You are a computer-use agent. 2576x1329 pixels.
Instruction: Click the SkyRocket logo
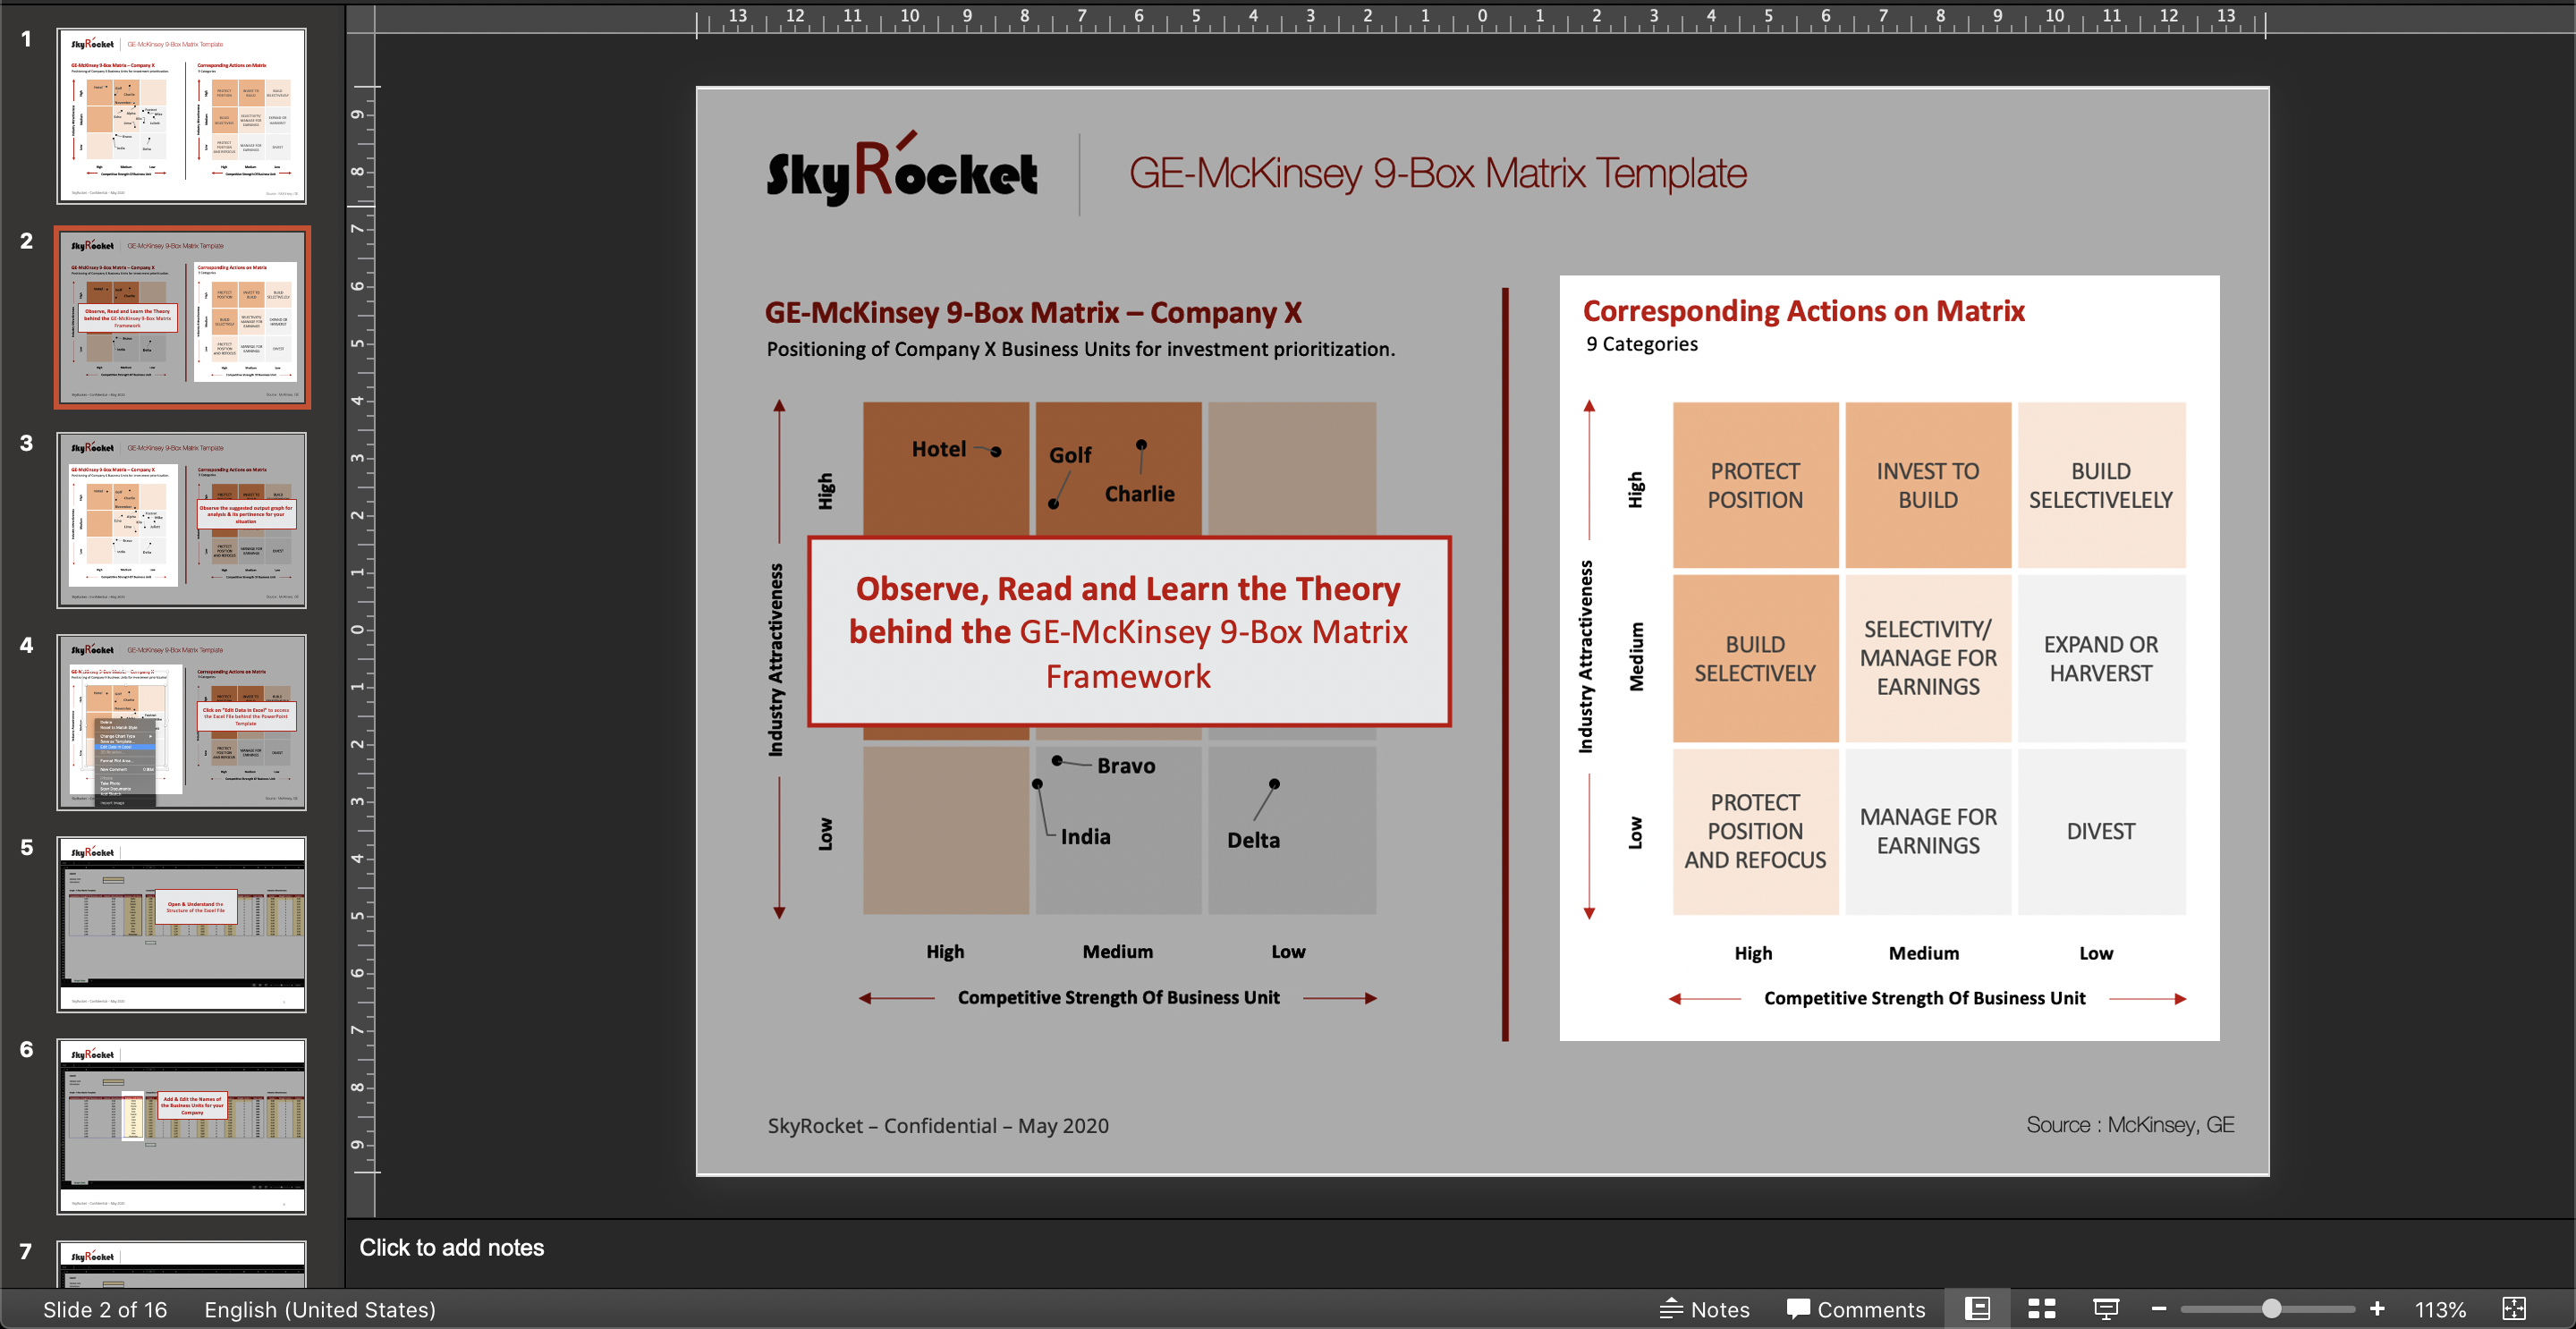(902, 170)
